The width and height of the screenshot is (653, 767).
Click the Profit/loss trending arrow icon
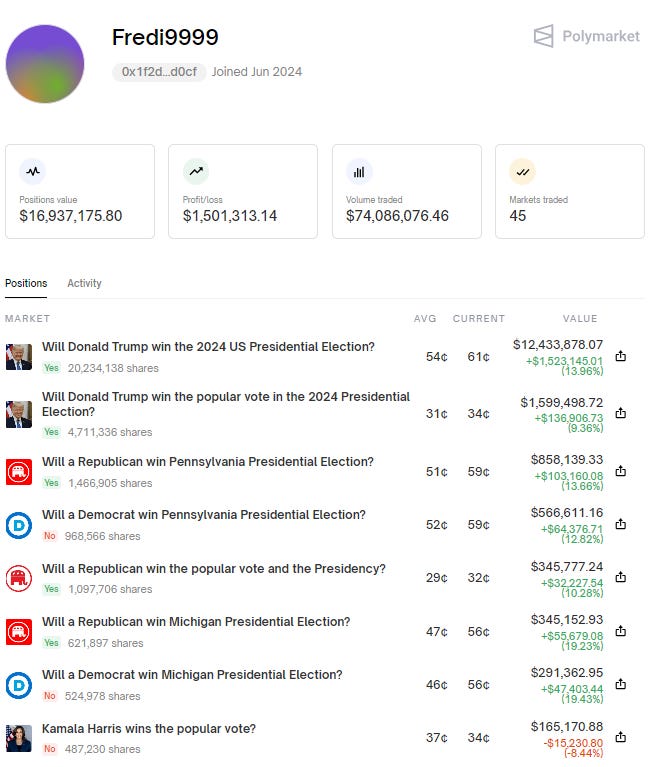click(196, 172)
